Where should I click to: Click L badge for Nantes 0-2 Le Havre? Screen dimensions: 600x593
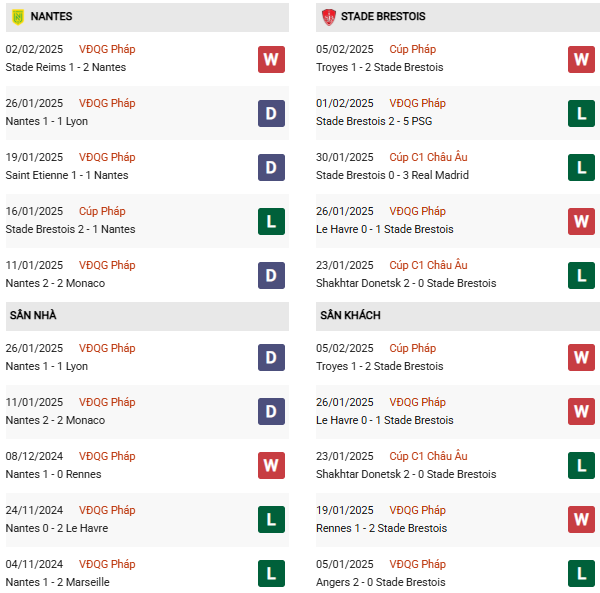271,520
